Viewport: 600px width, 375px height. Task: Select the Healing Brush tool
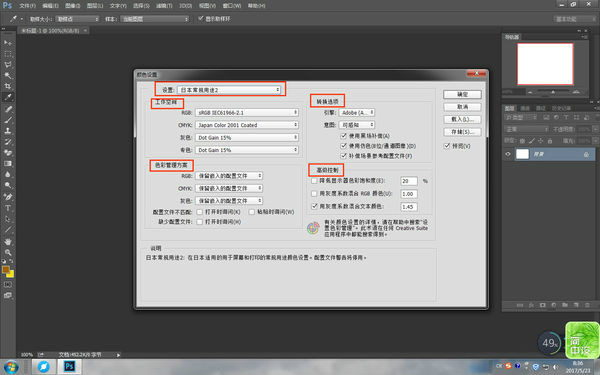click(8, 109)
